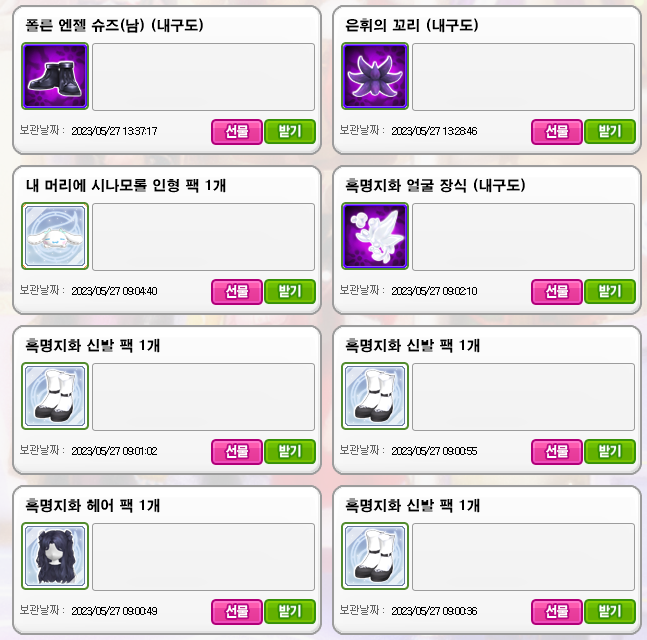The width and height of the screenshot is (647, 640).
Task: Click the 폴른 엔젤 슈즈(남) black boots icon
Action: [x=55, y=76]
